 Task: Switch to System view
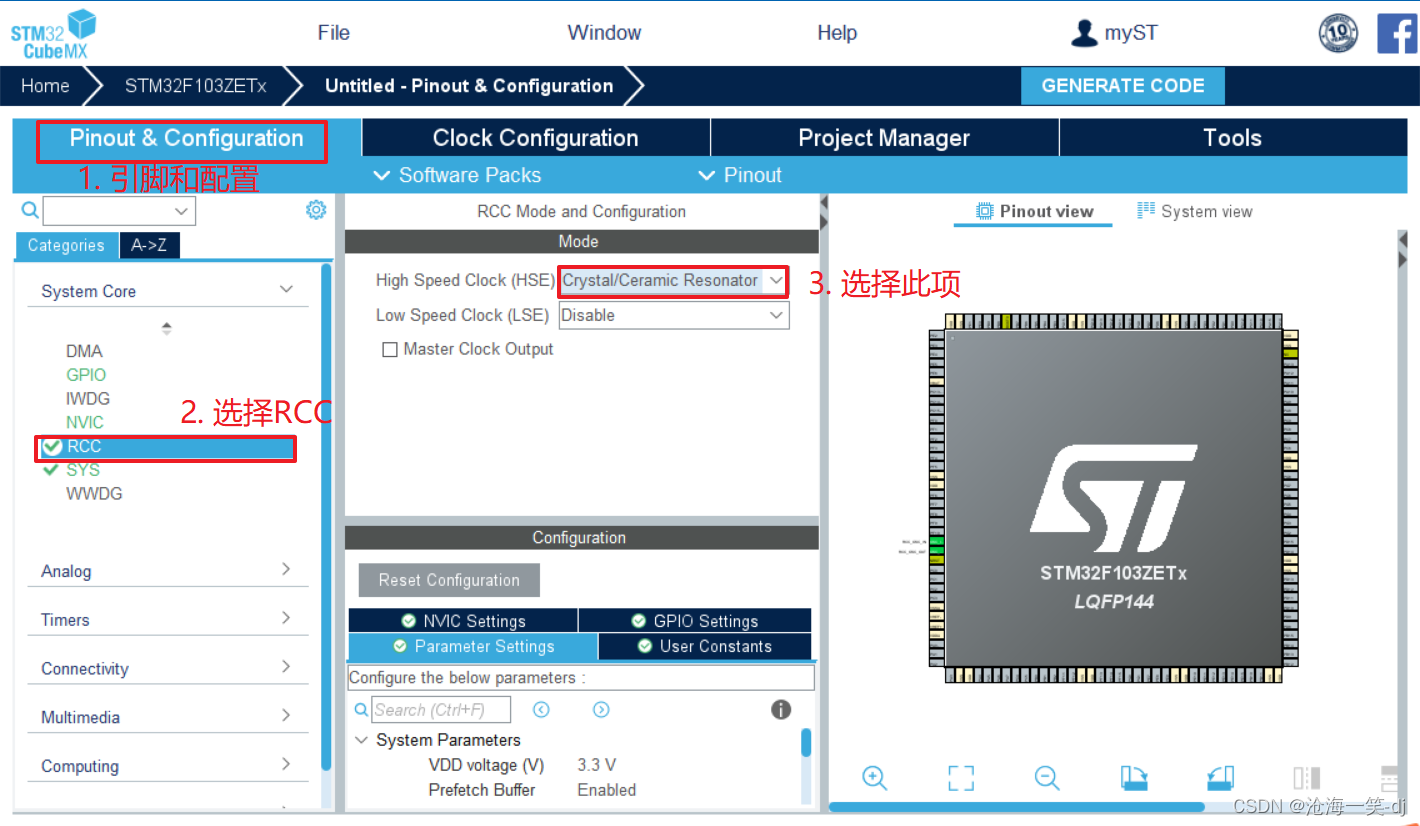1194,211
